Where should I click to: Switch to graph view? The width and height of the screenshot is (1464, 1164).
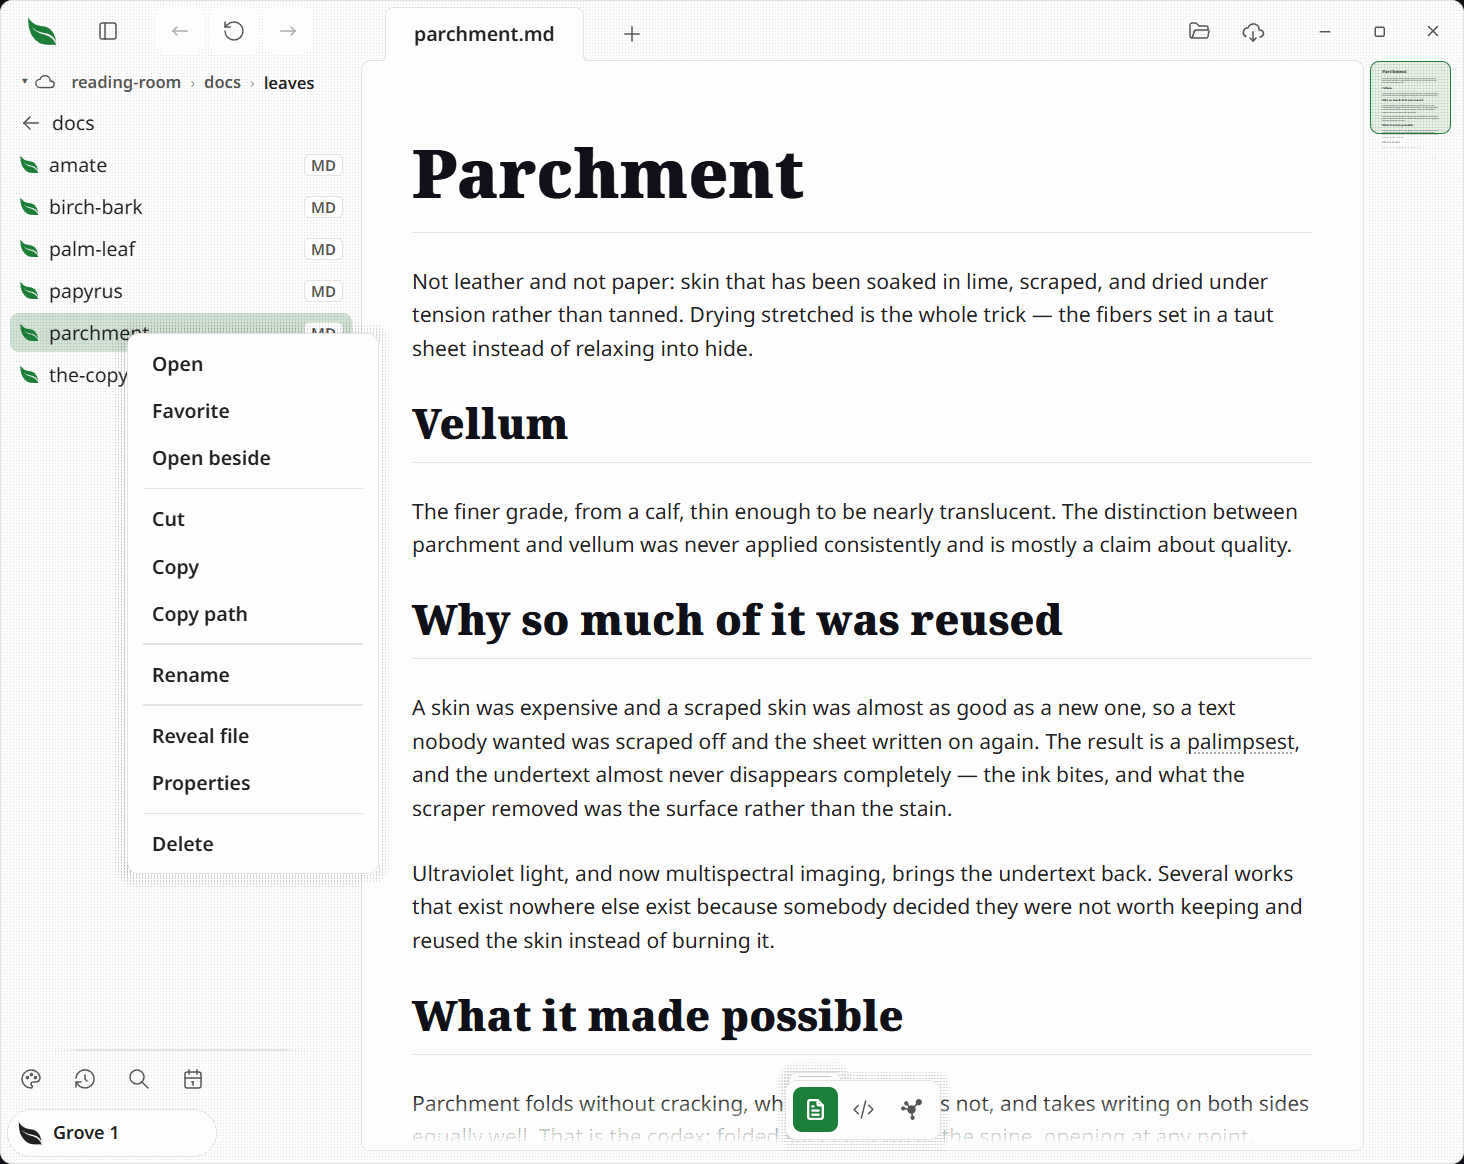911,1109
